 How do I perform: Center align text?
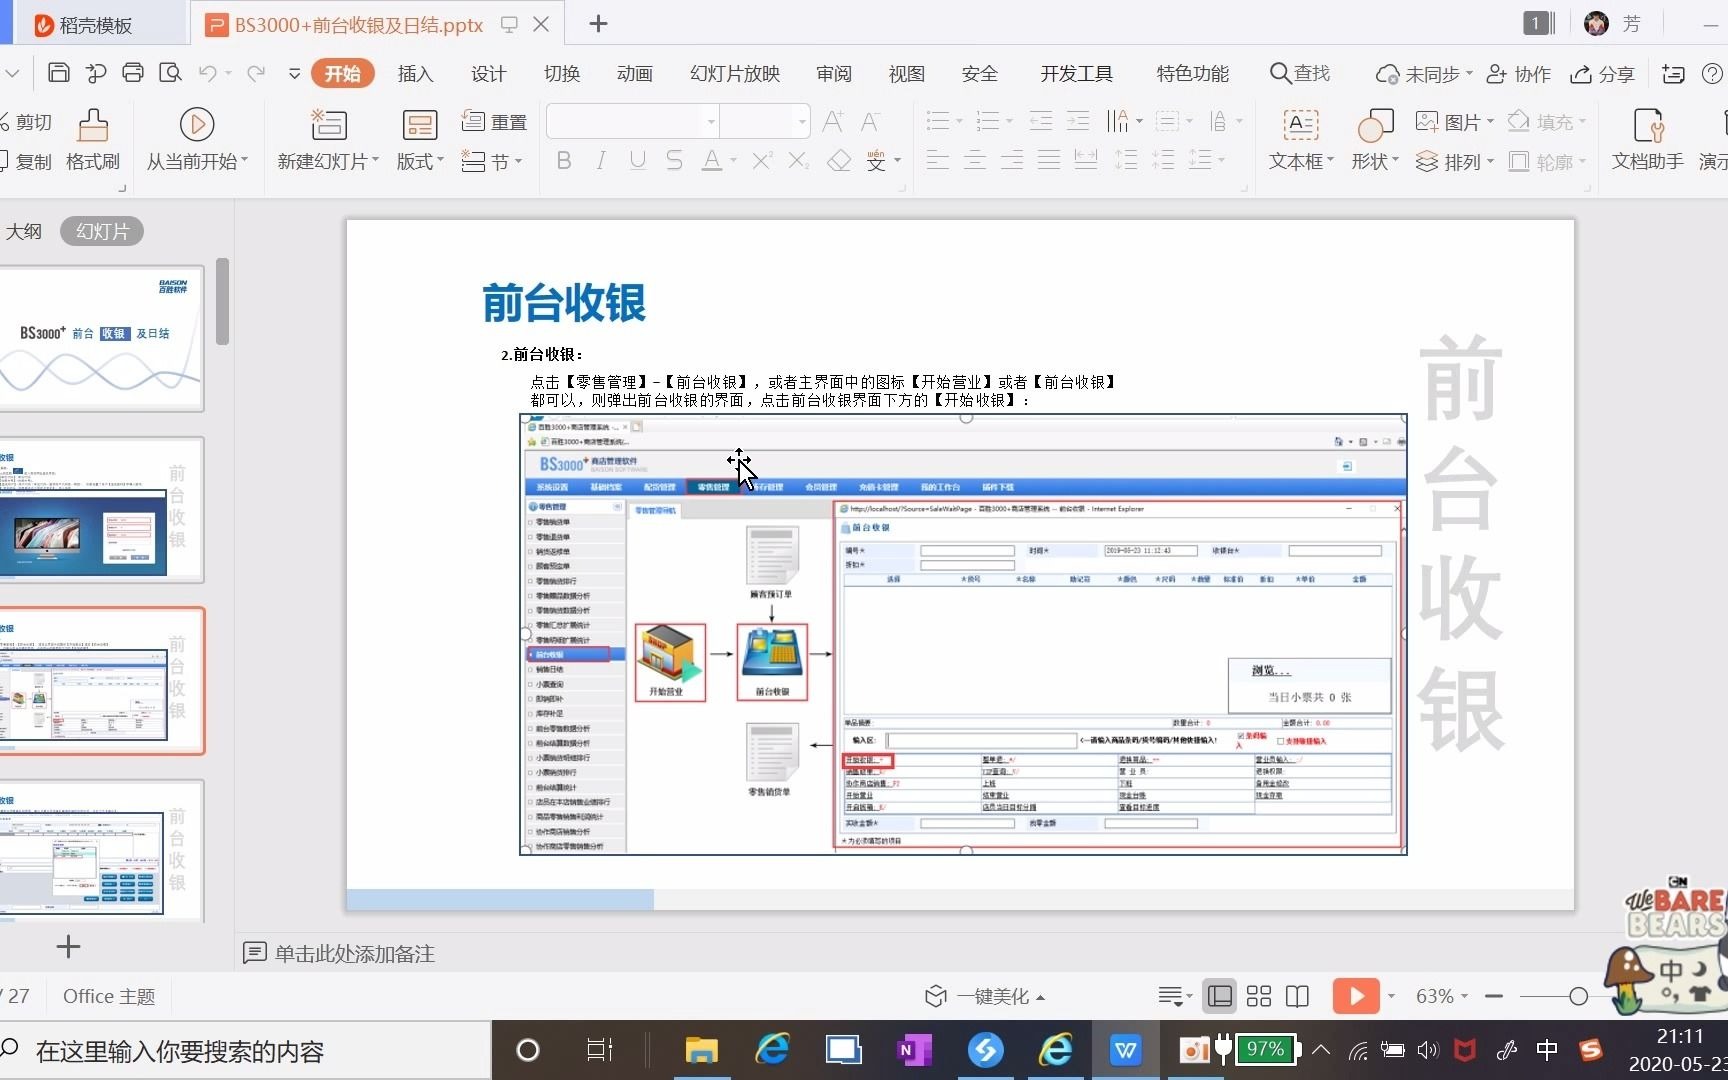(974, 160)
